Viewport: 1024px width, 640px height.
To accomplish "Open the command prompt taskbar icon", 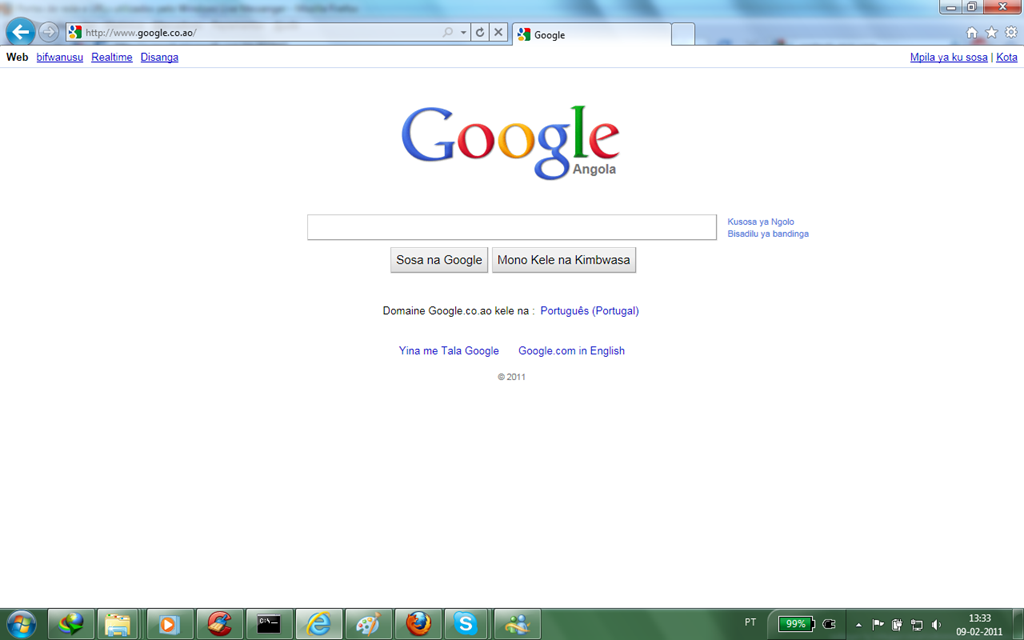I will (268, 624).
